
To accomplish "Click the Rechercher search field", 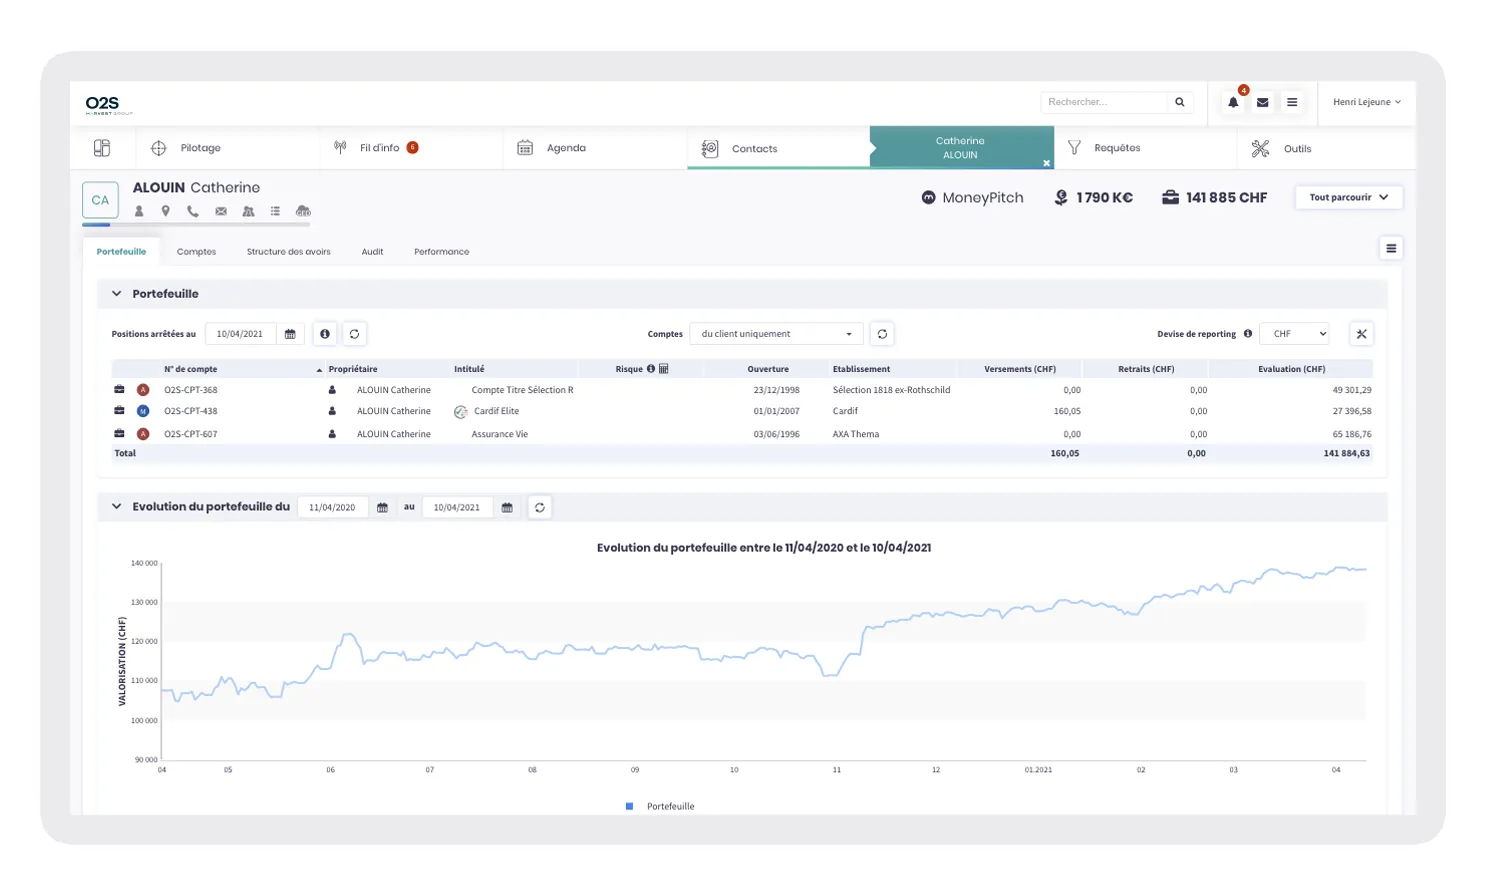I will click(1104, 102).
